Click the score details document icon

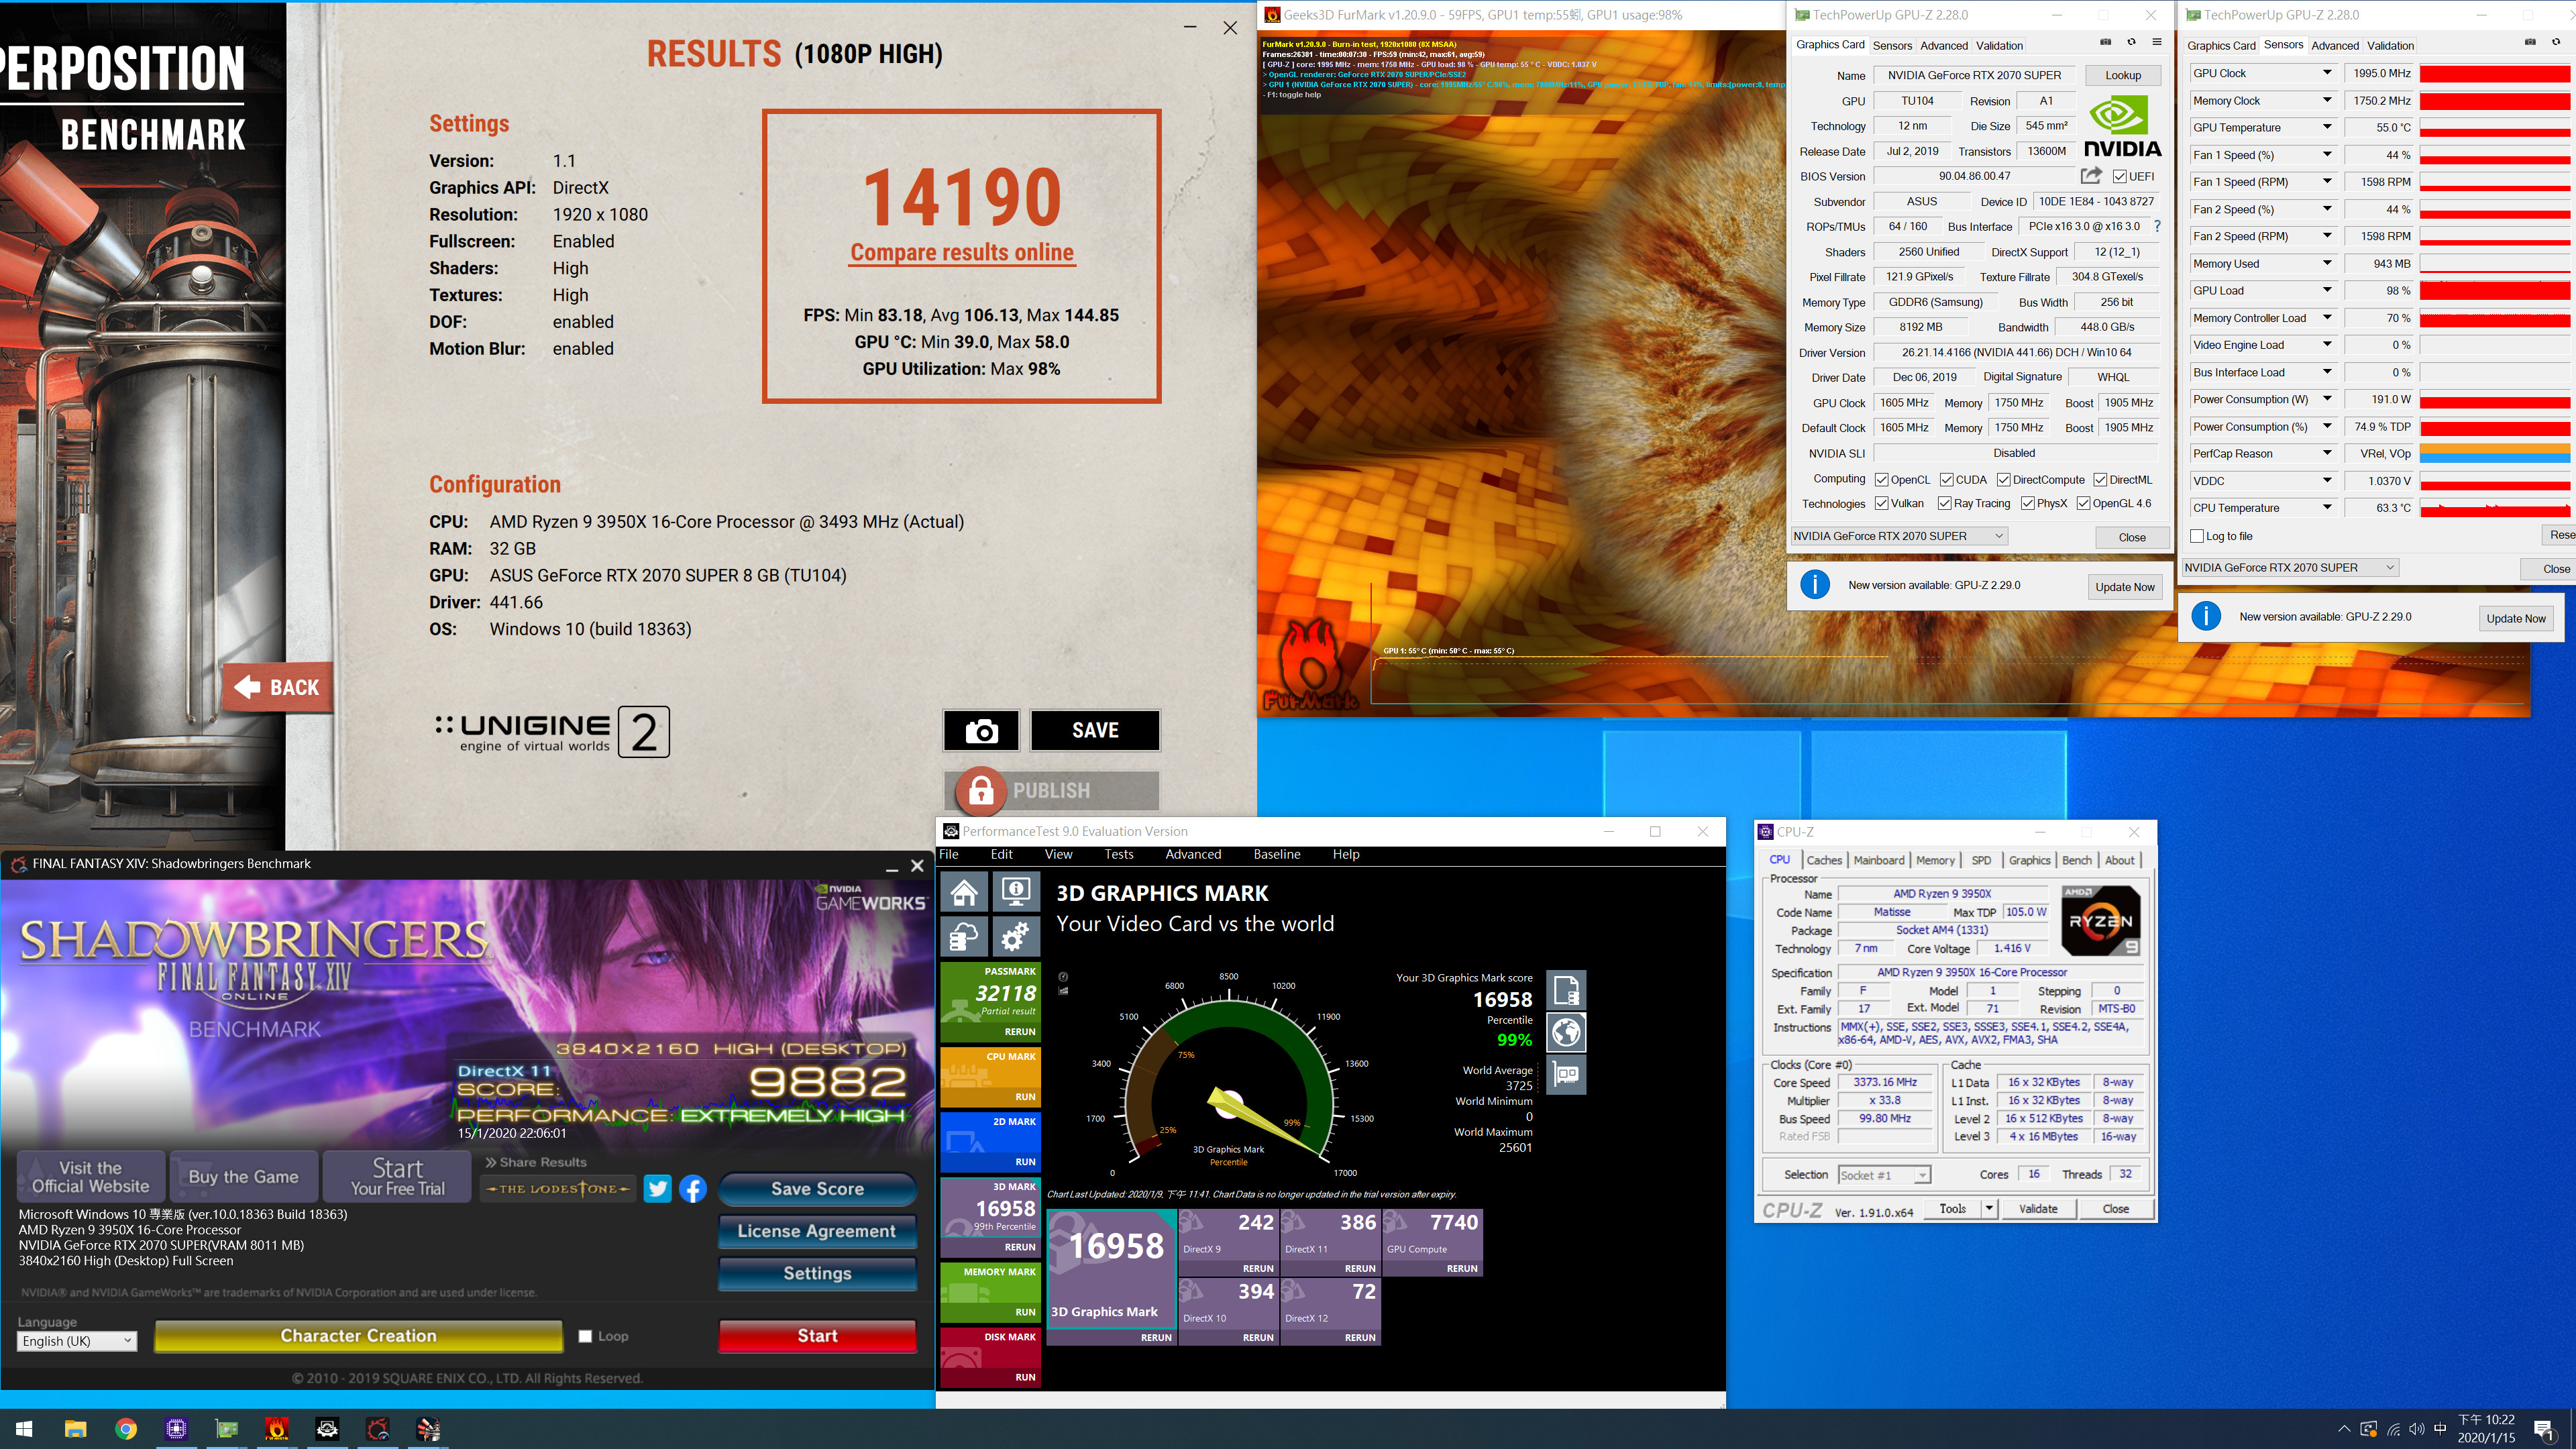[1566, 990]
